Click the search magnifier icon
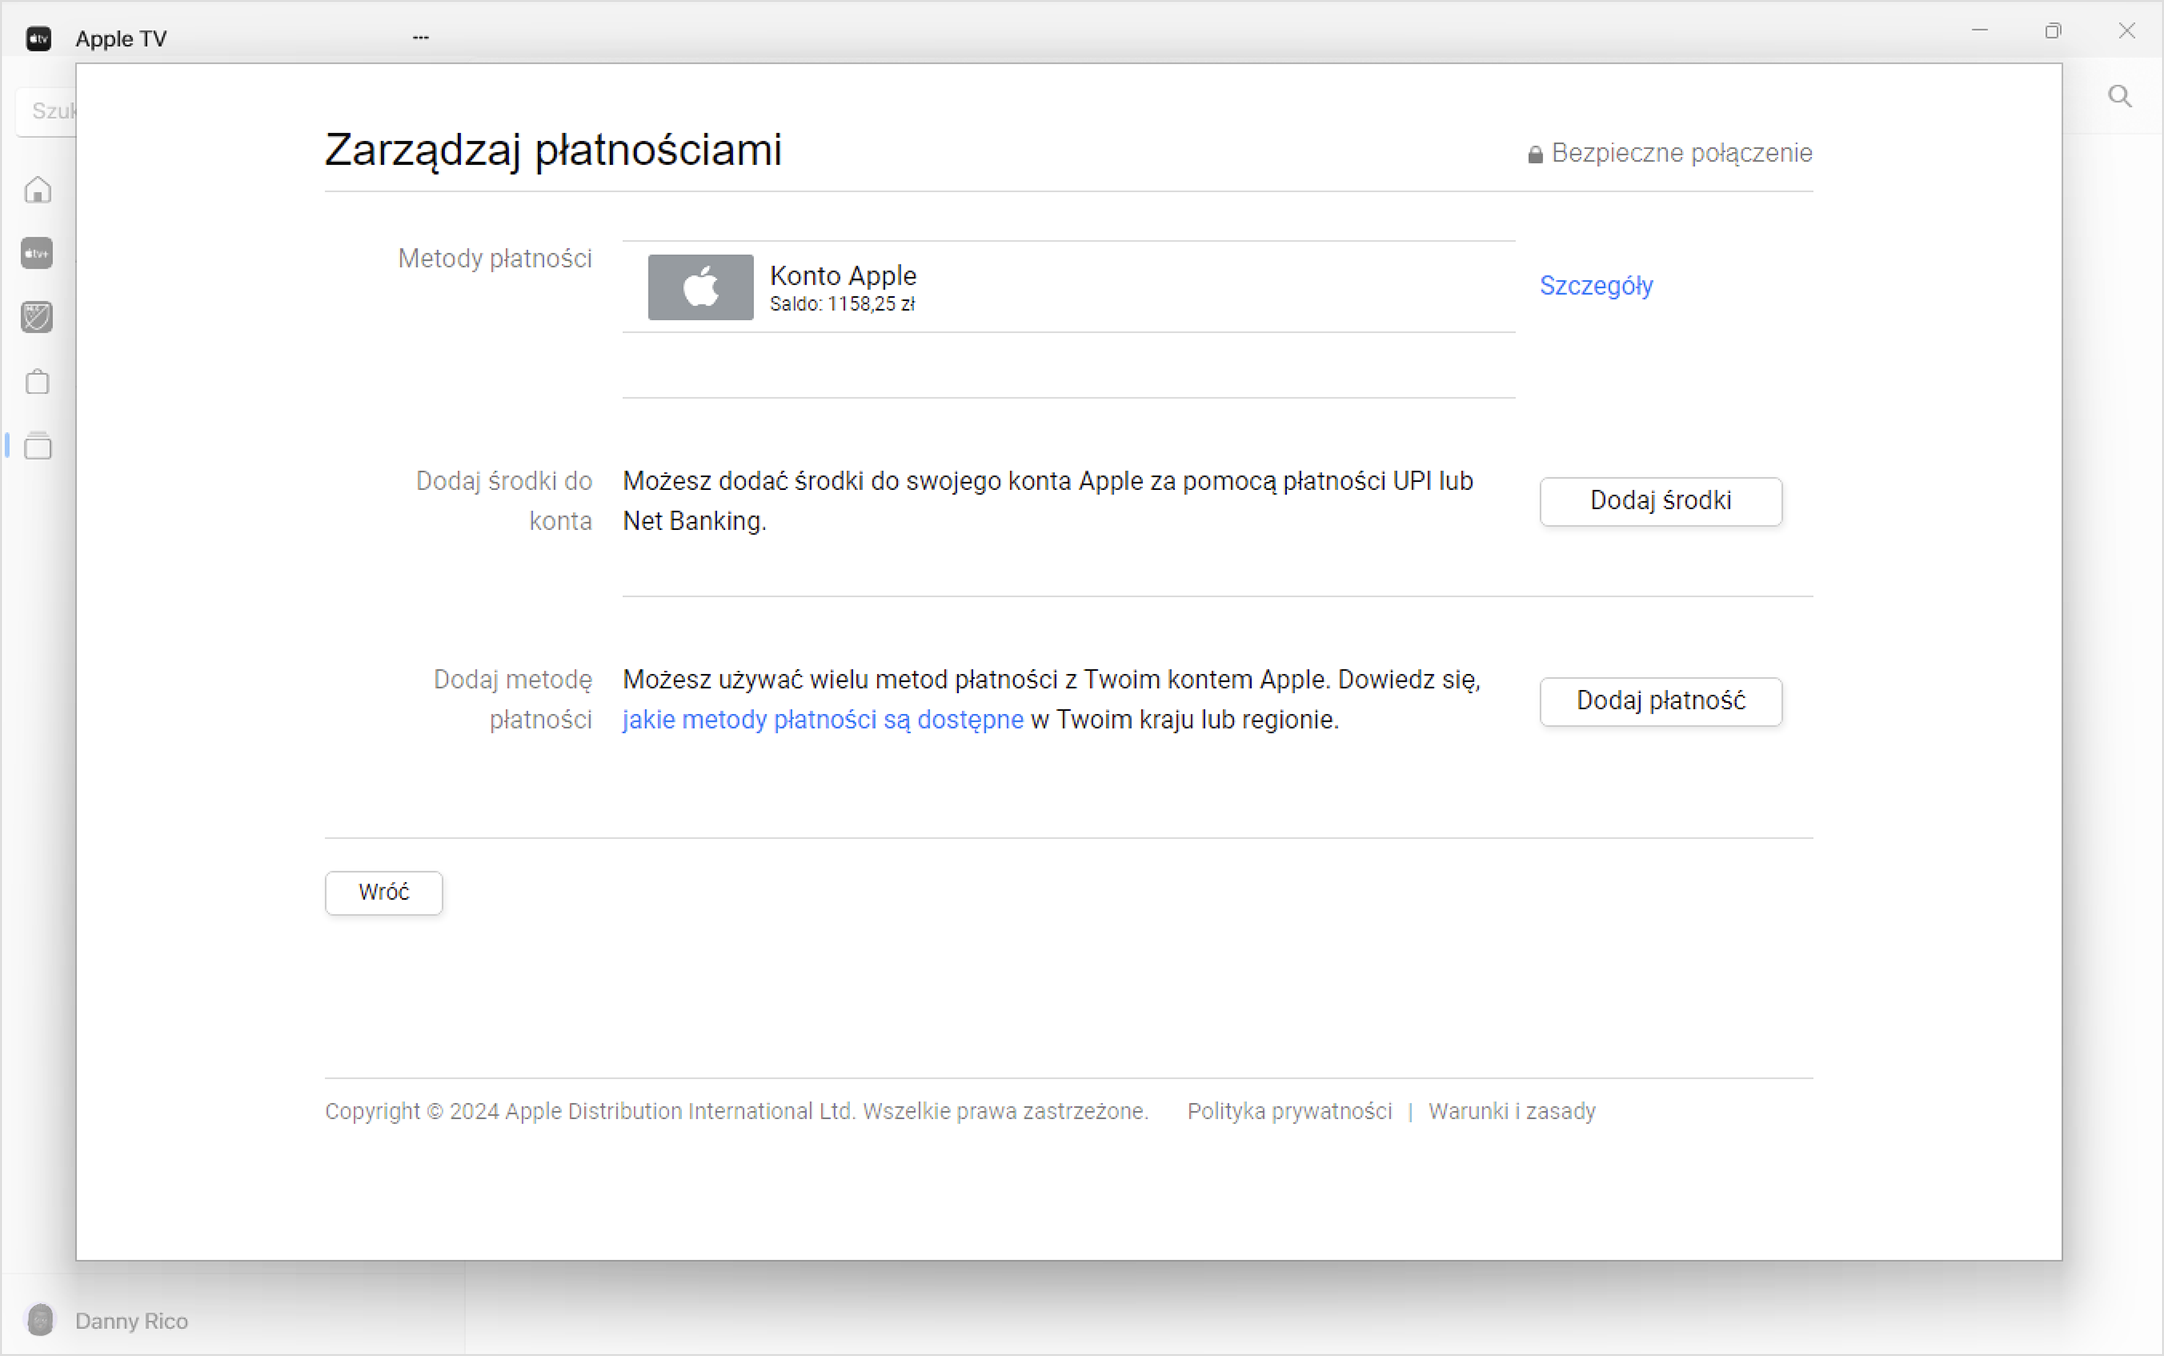Viewport: 2164px width, 1356px height. 2120,96
